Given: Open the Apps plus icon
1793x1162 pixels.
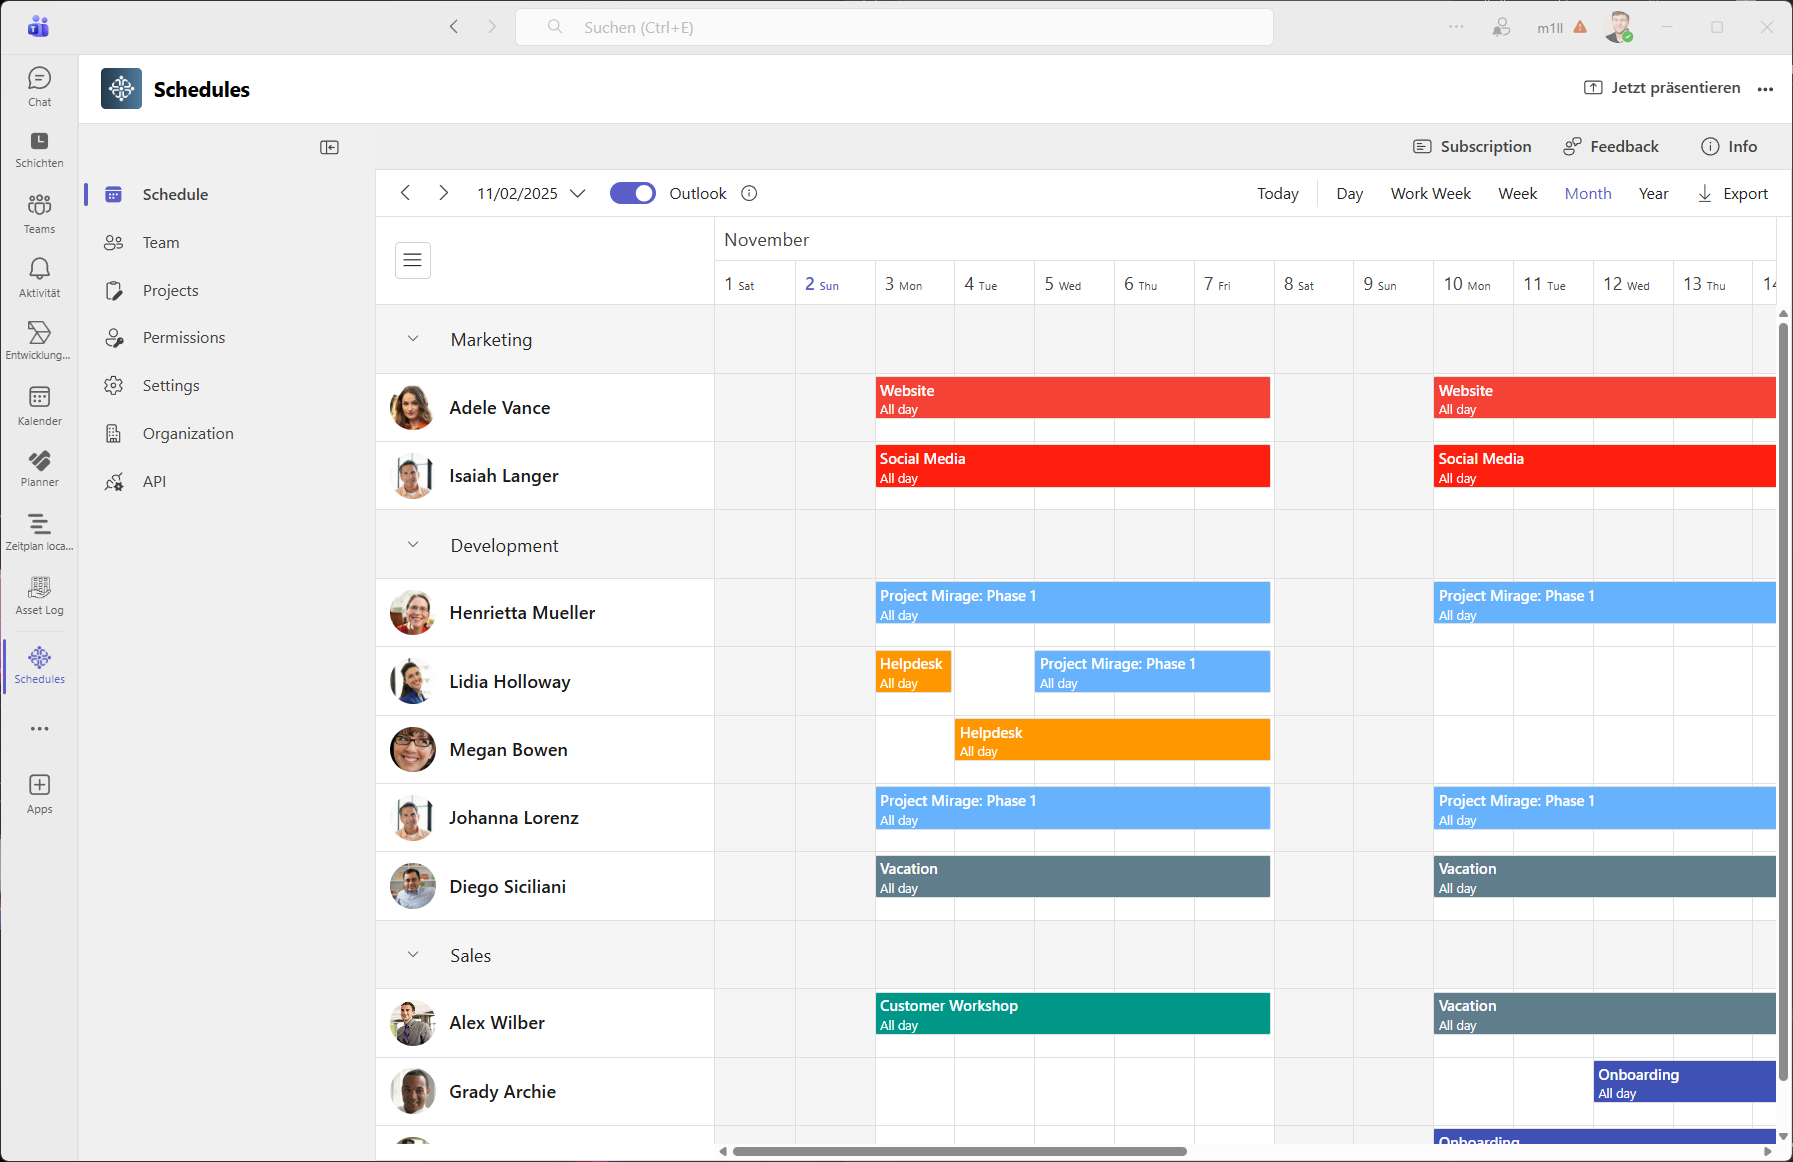Looking at the screenshot, I should 39,785.
